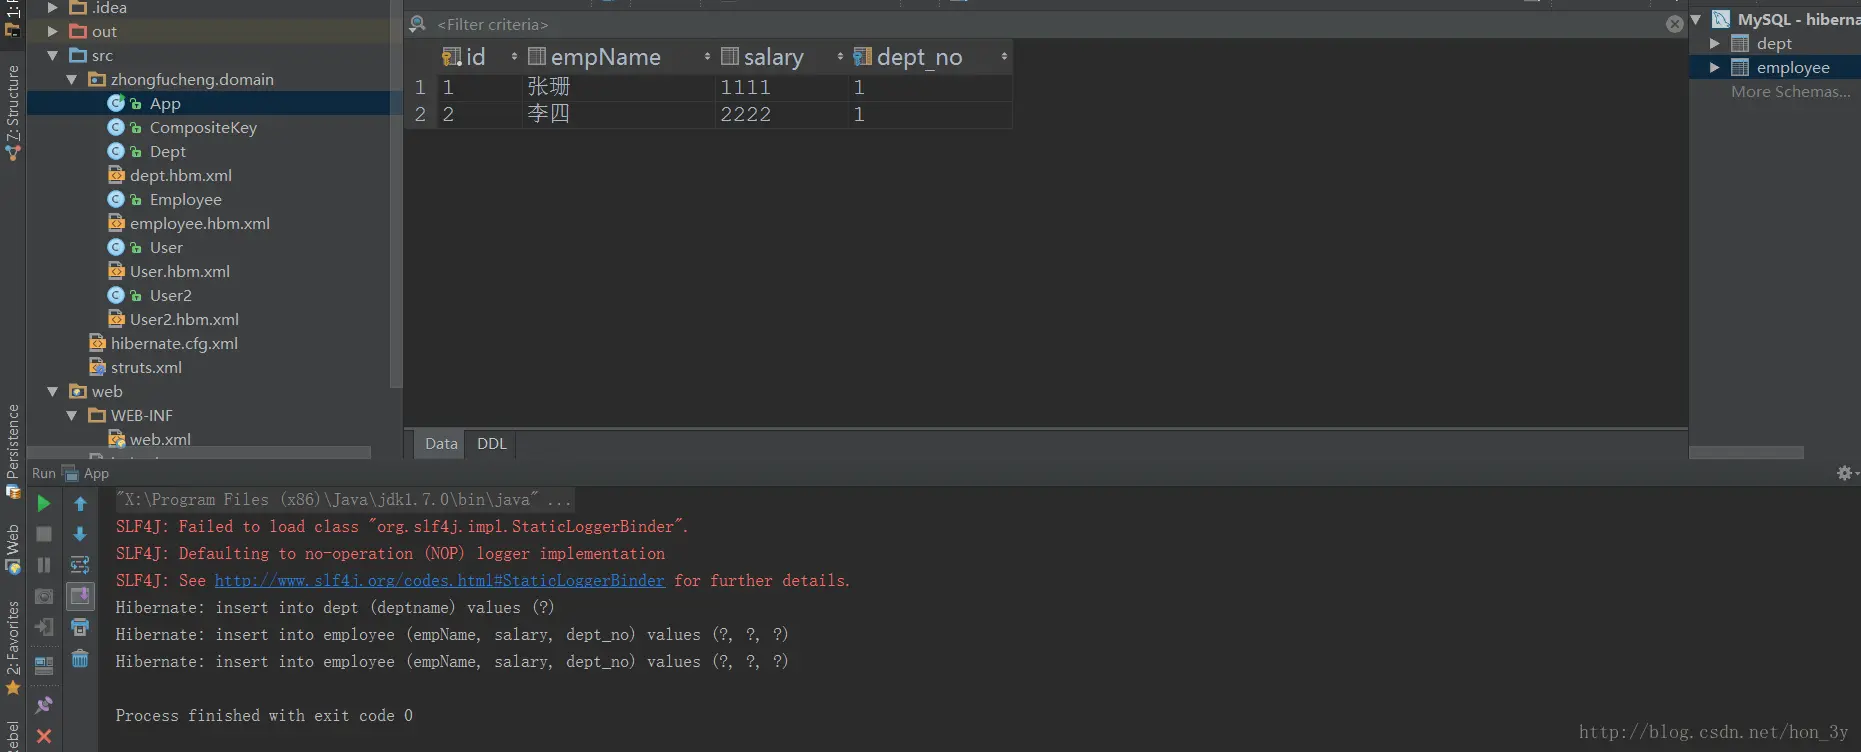Open the Structure tool window tab

tap(13, 112)
